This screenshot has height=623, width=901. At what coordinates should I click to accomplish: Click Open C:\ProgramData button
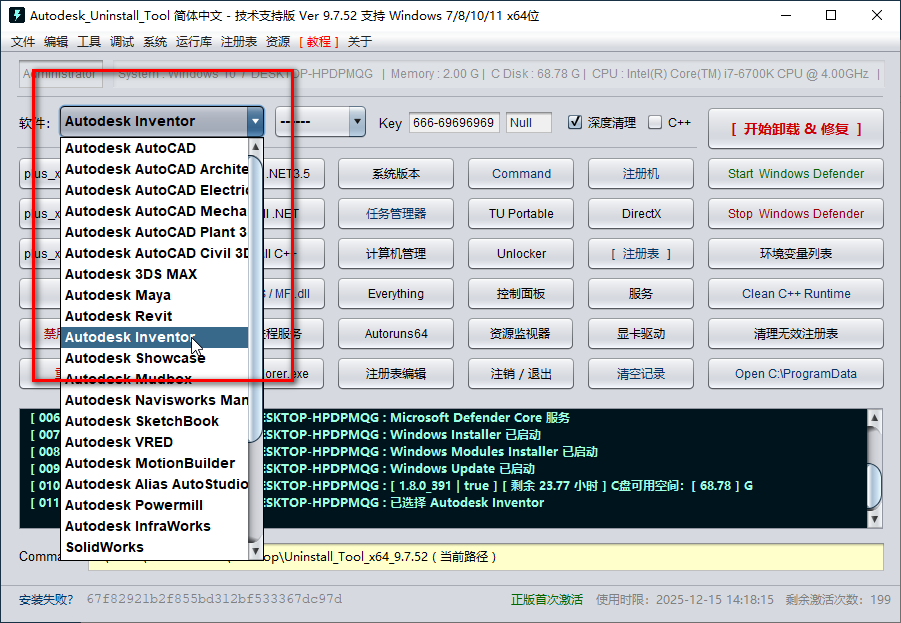[x=795, y=374]
